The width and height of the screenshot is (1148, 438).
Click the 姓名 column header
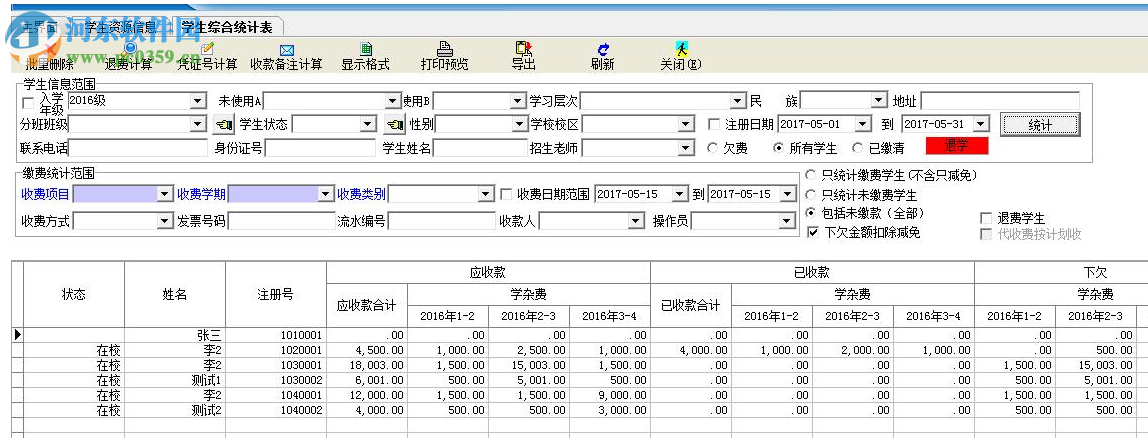[175, 294]
